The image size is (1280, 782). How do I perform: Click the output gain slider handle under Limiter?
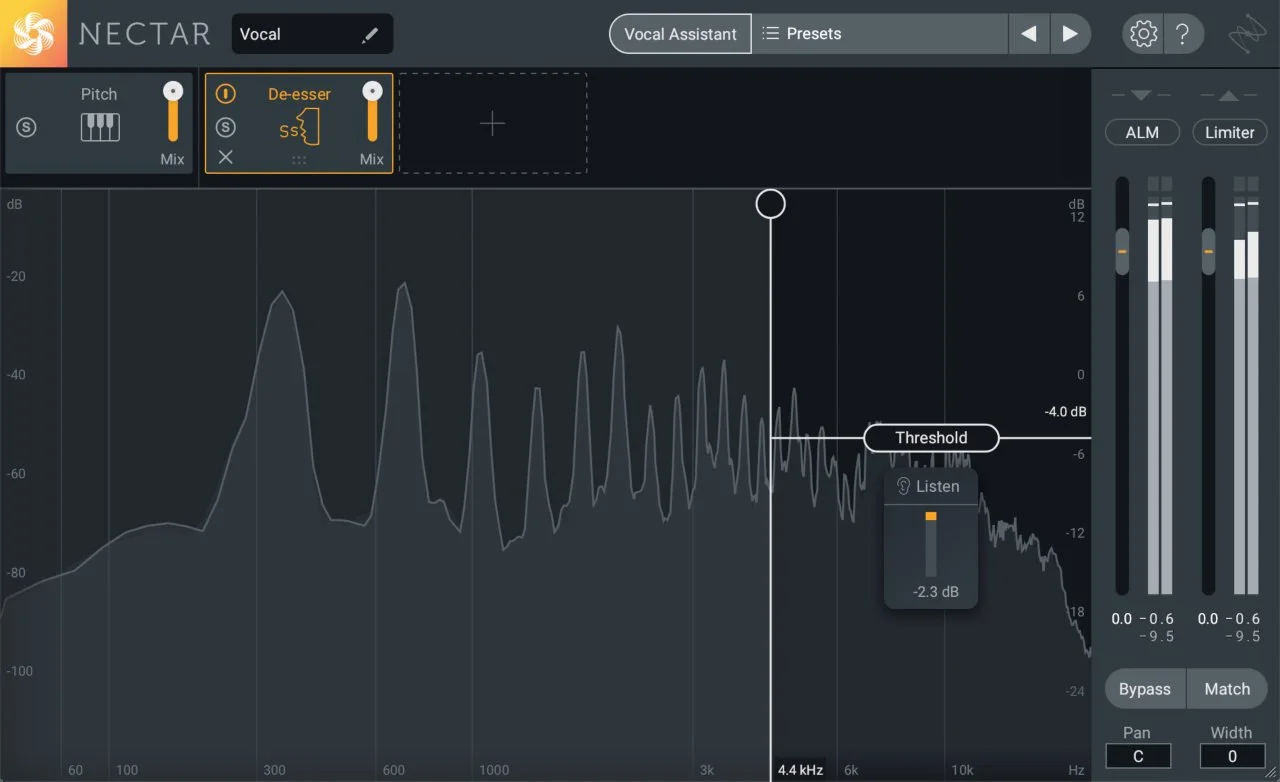(1209, 251)
